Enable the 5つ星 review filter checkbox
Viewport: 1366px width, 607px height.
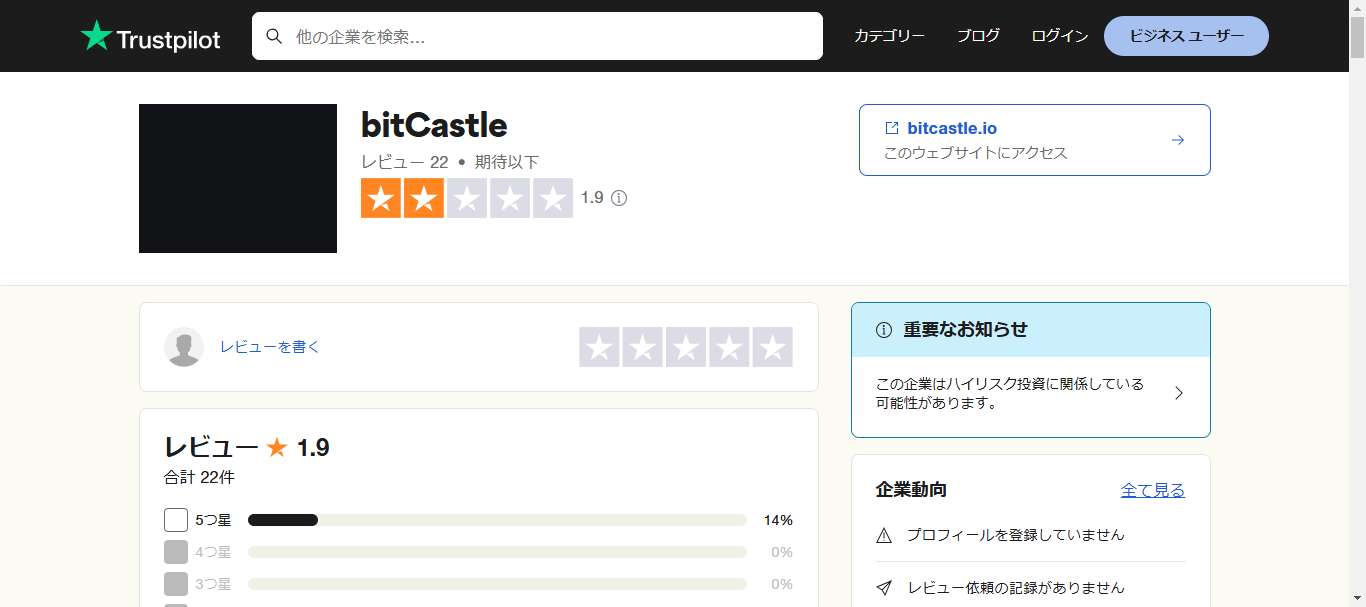point(176,519)
